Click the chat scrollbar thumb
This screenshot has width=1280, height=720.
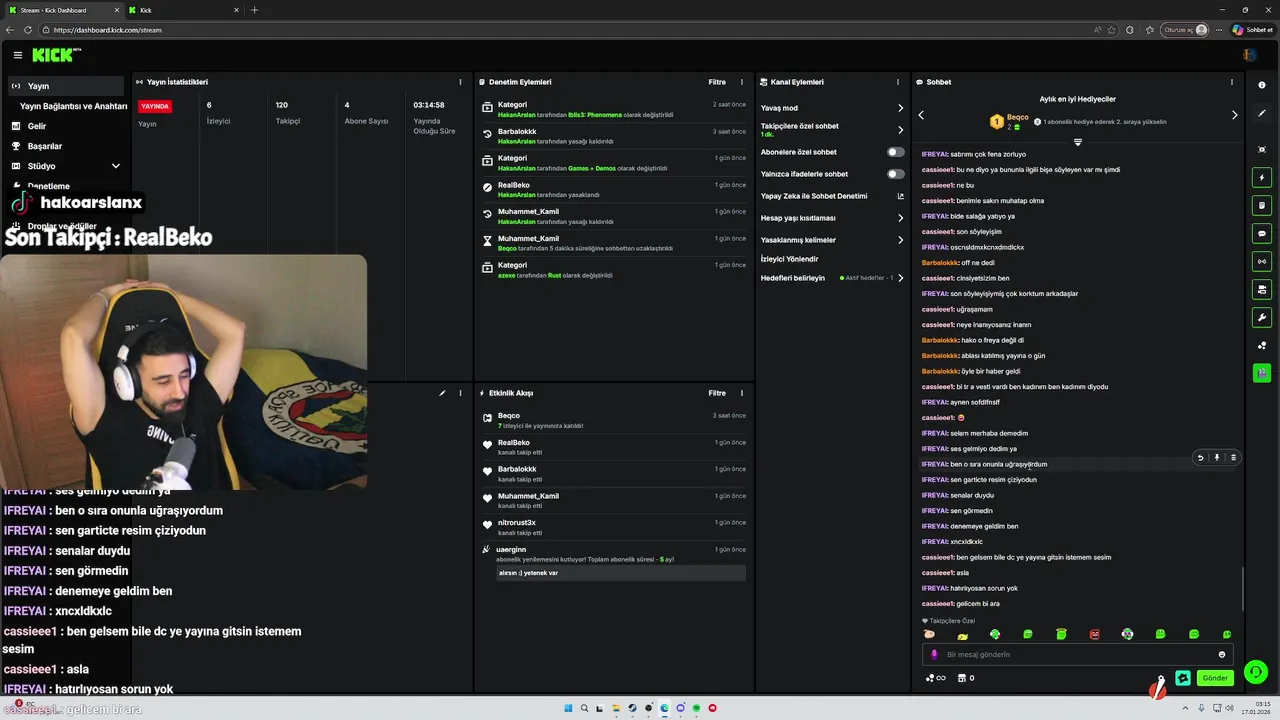[x=1243, y=589]
